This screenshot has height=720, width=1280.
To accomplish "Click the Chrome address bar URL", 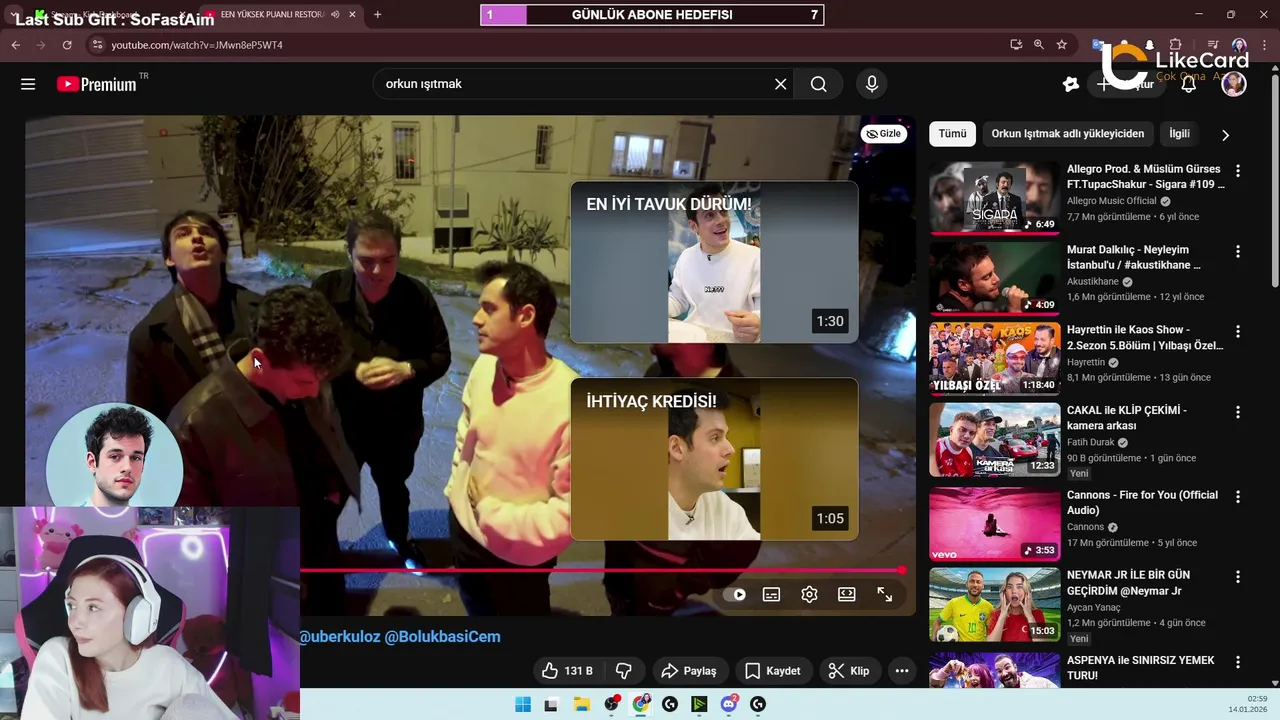I will pos(197,45).
